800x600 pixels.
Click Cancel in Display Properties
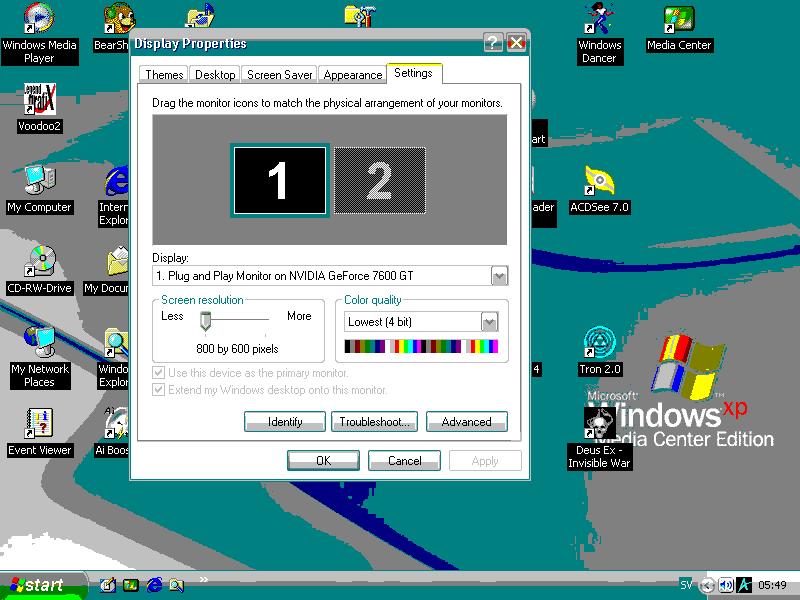point(405,460)
